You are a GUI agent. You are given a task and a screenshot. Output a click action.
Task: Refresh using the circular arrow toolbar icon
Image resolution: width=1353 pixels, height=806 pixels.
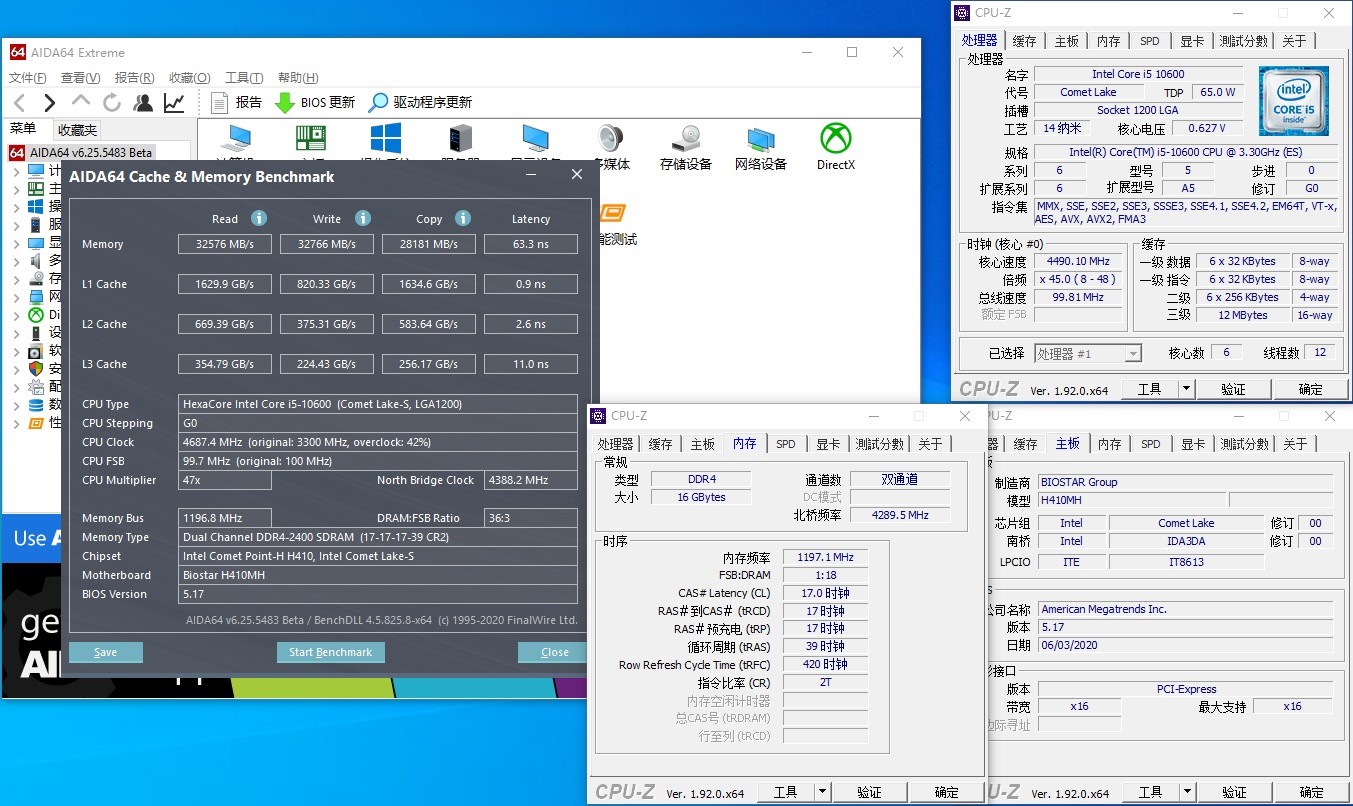pyautogui.click(x=112, y=102)
